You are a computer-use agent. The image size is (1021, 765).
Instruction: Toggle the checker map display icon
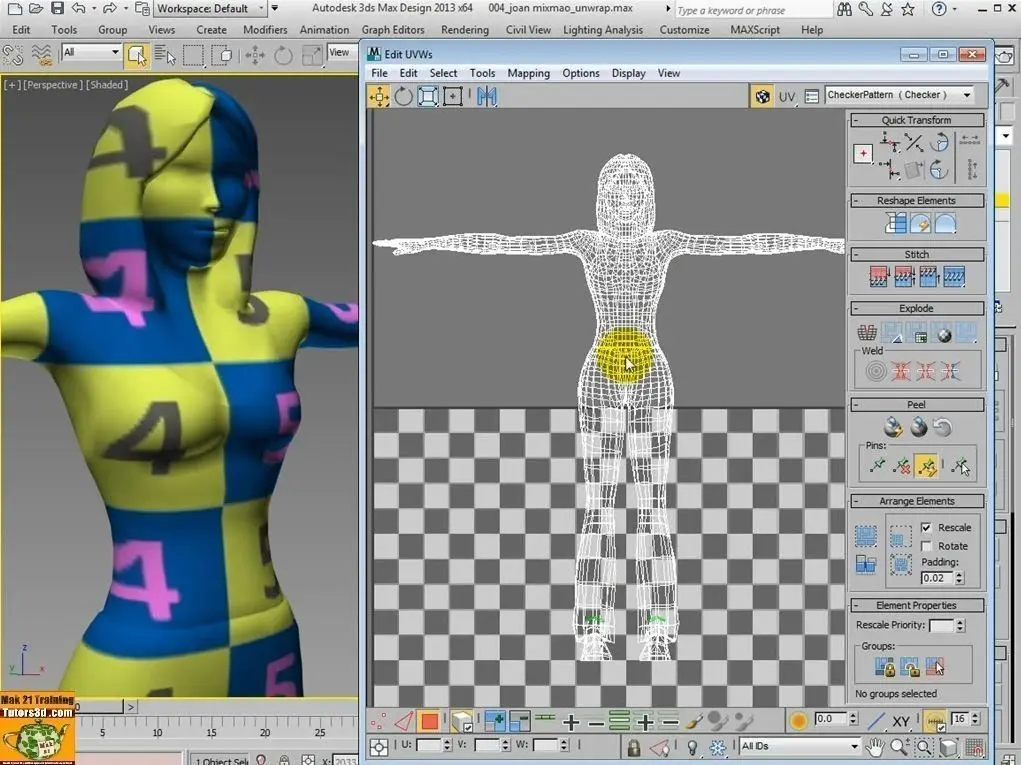(762, 96)
